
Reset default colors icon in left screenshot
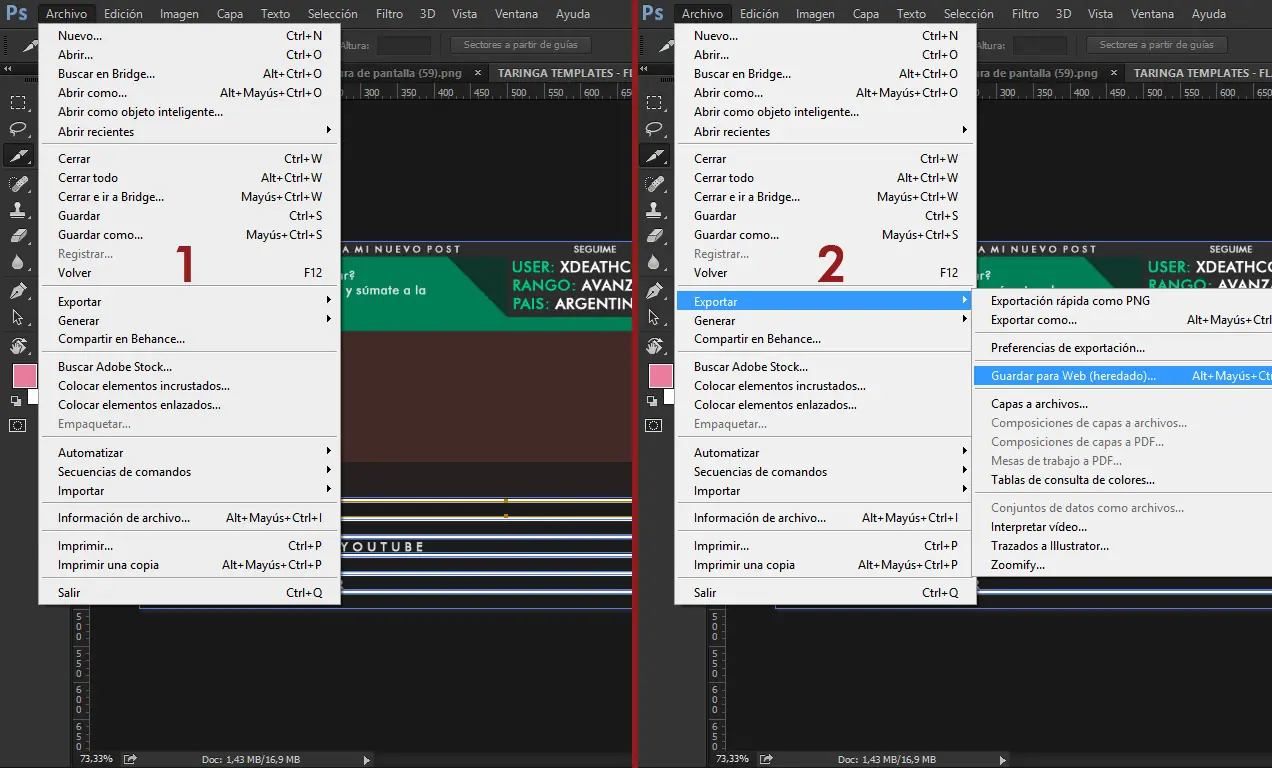(16, 400)
